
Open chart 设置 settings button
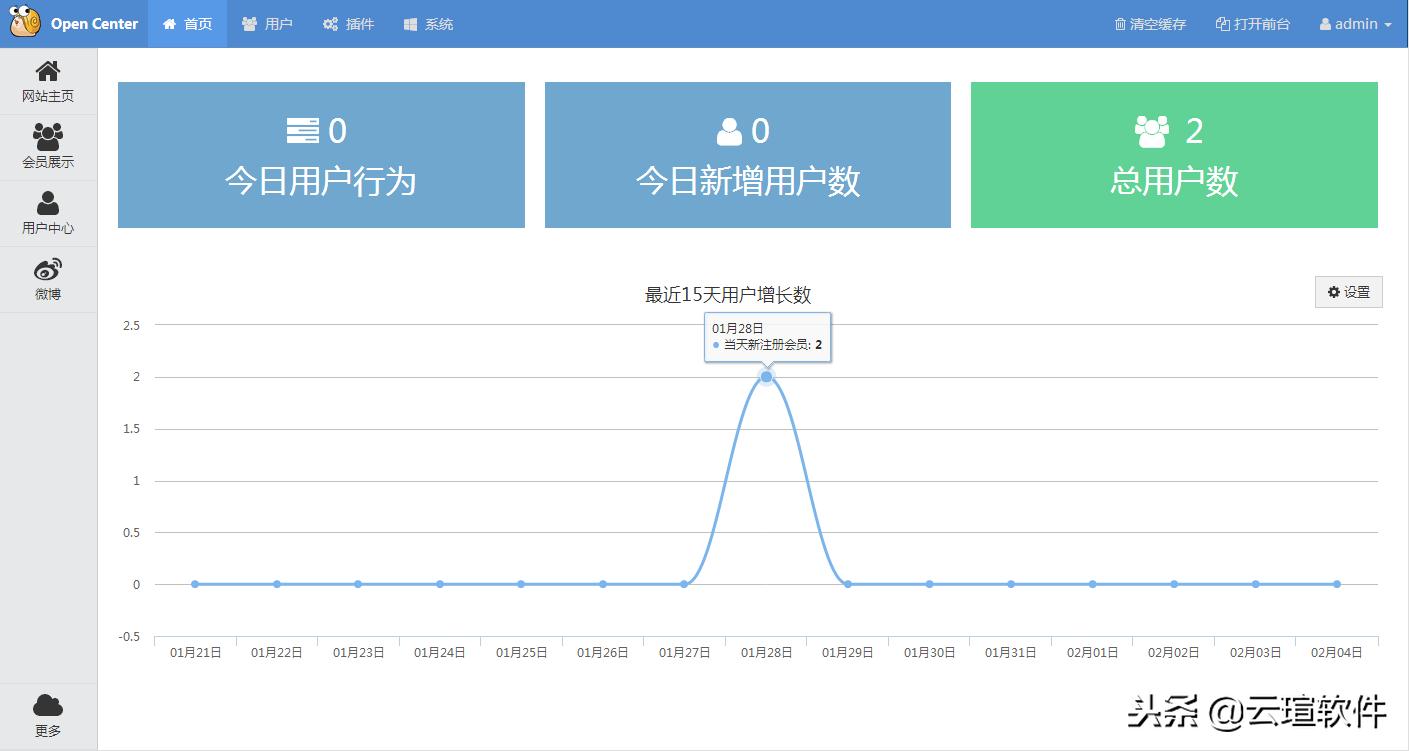pyautogui.click(x=1348, y=292)
